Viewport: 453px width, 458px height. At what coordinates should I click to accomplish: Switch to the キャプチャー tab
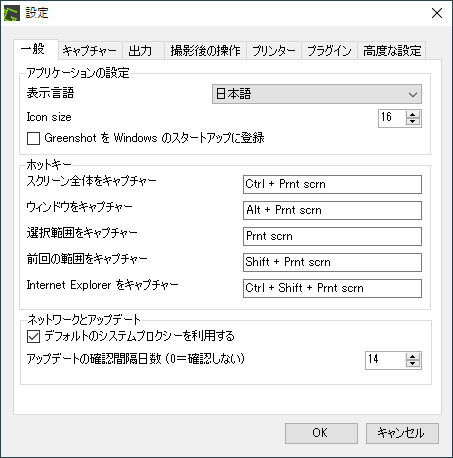tap(90, 51)
